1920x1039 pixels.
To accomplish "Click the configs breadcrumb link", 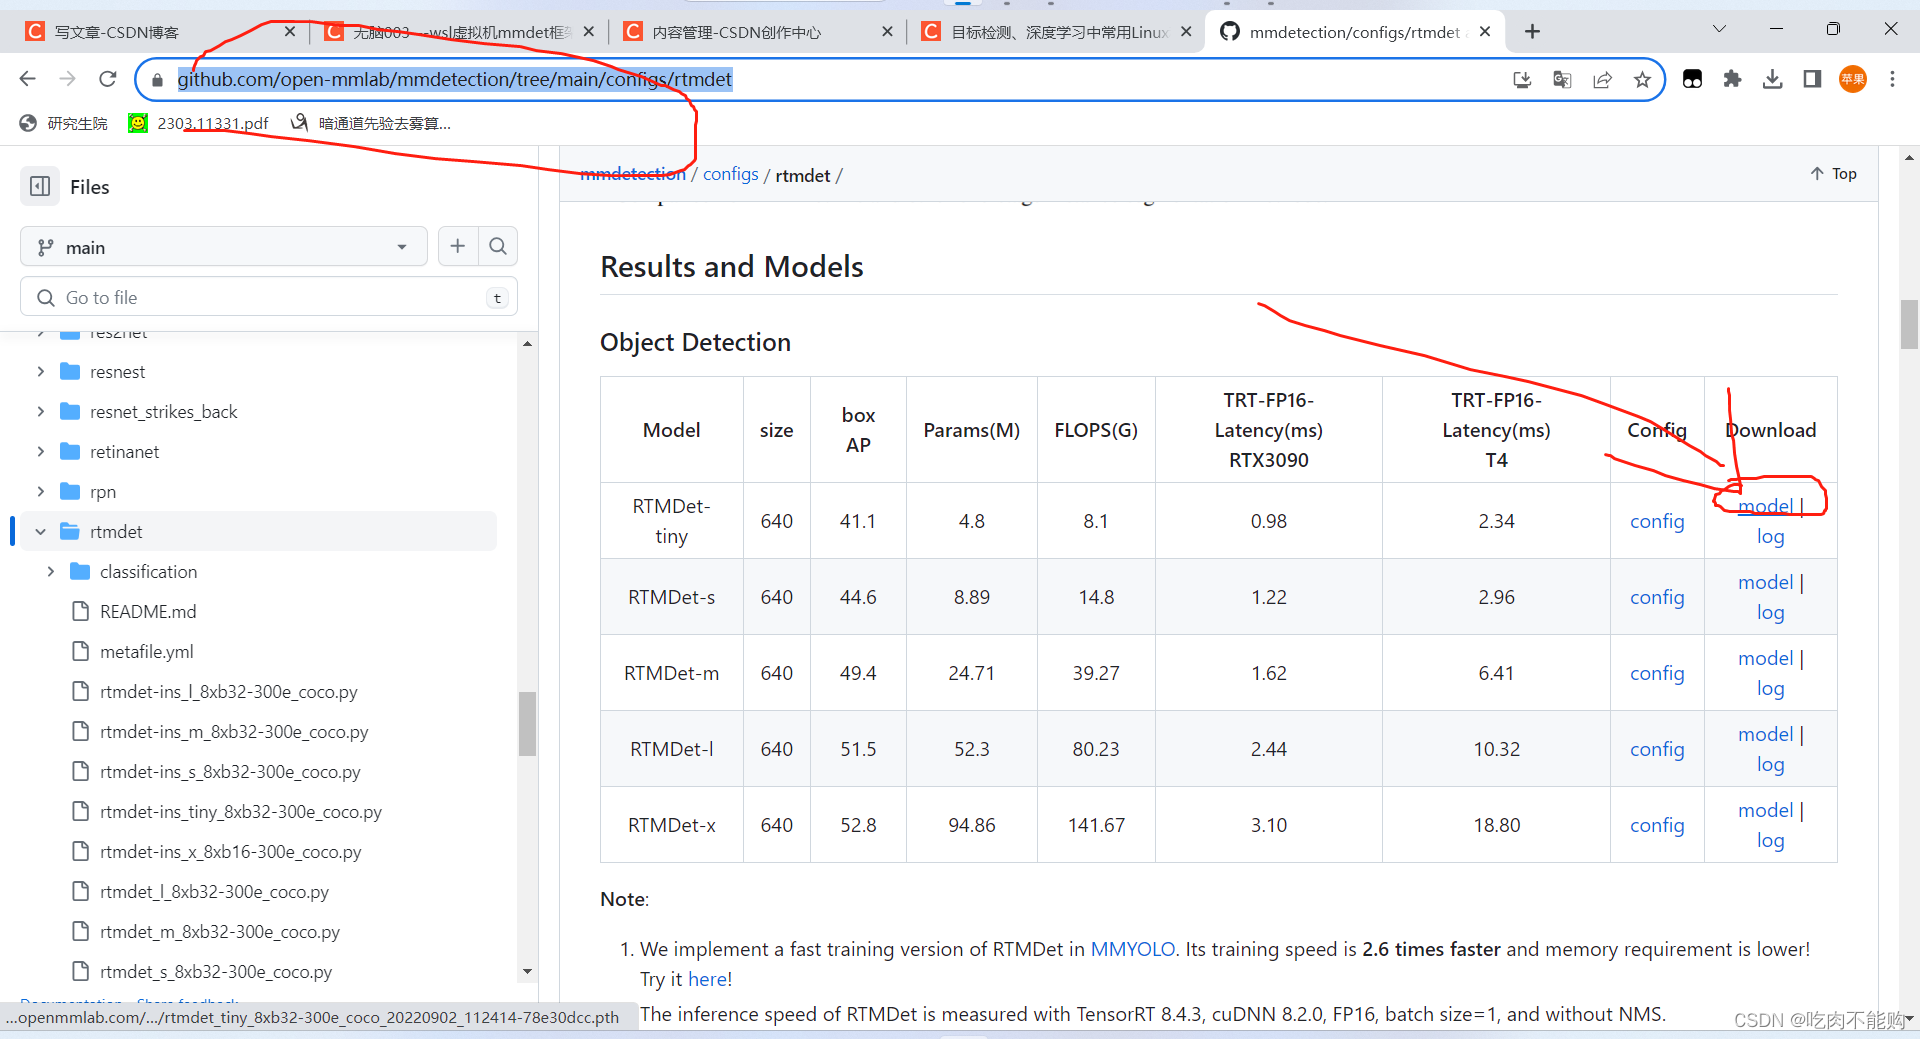I will (x=730, y=174).
